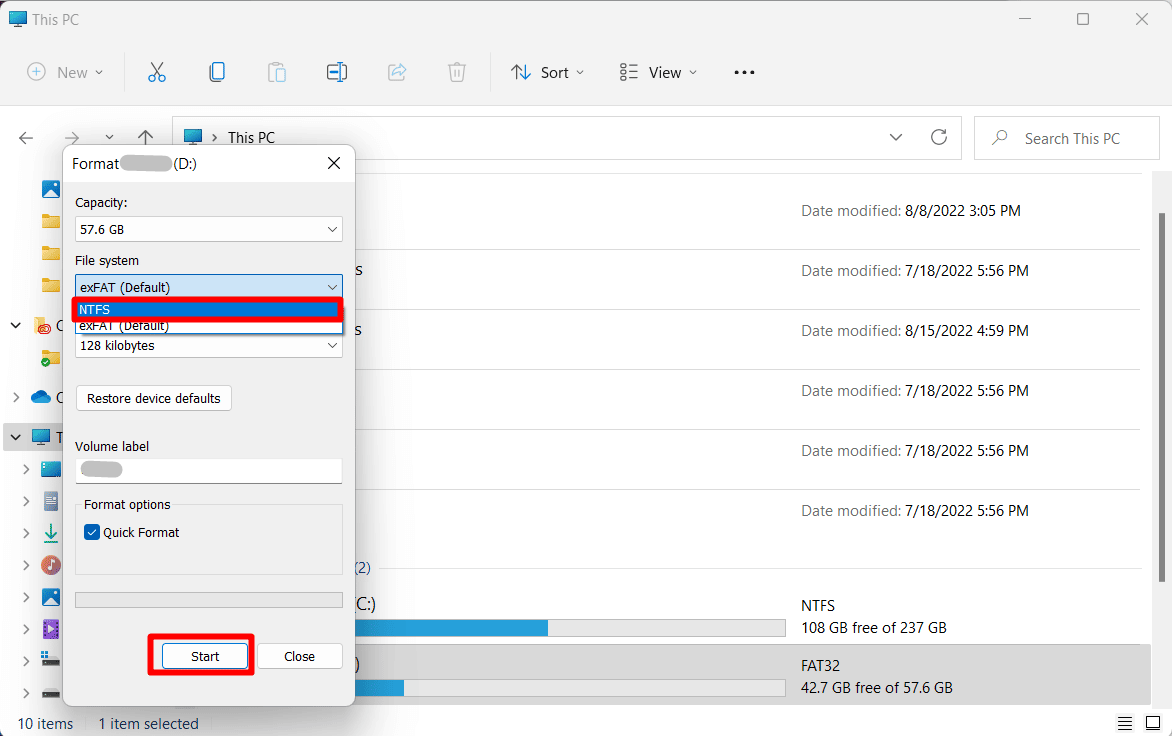Click the Cut scissors icon in toolbar
1172x736 pixels.
(x=156, y=72)
